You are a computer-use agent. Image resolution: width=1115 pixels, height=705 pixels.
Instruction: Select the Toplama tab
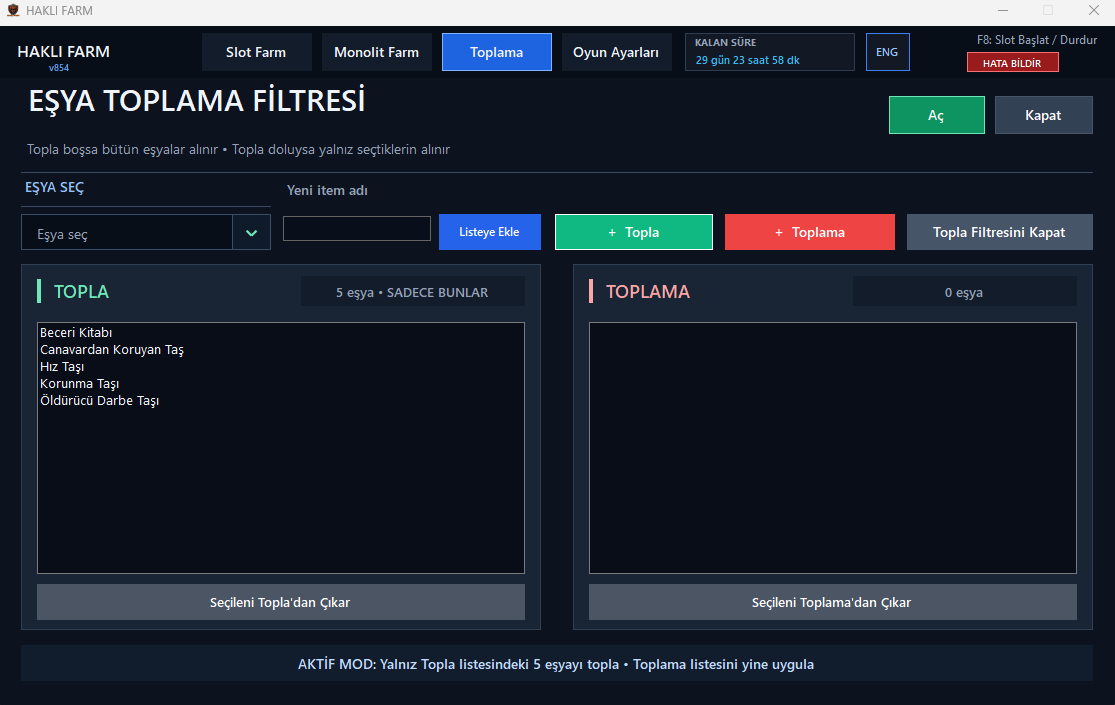pyautogui.click(x=496, y=52)
